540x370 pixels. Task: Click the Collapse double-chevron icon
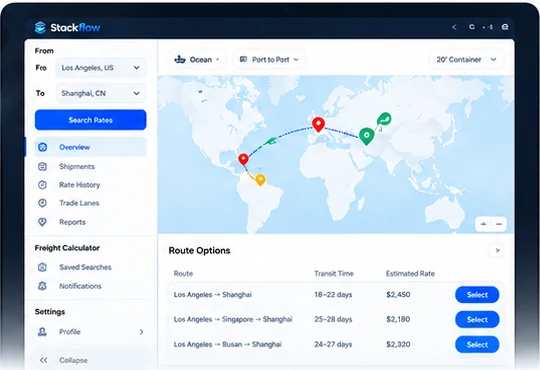pyautogui.click(x=43, y=360)
